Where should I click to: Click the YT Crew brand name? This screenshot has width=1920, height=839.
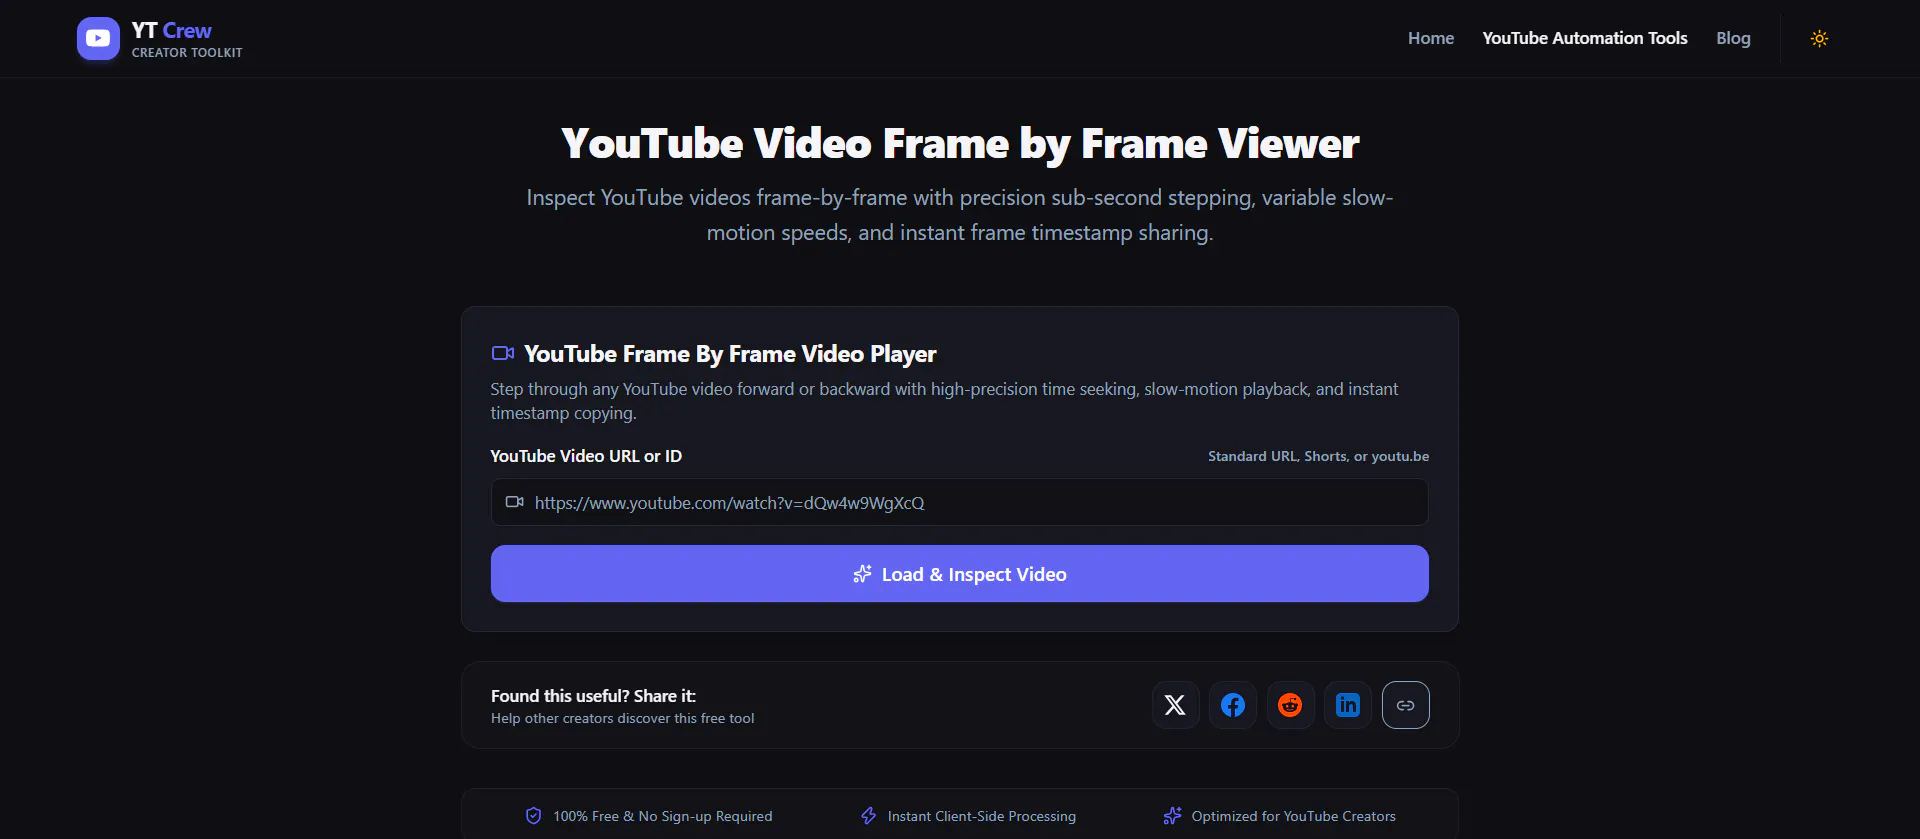pyautogui.click(x=171, y=30)
